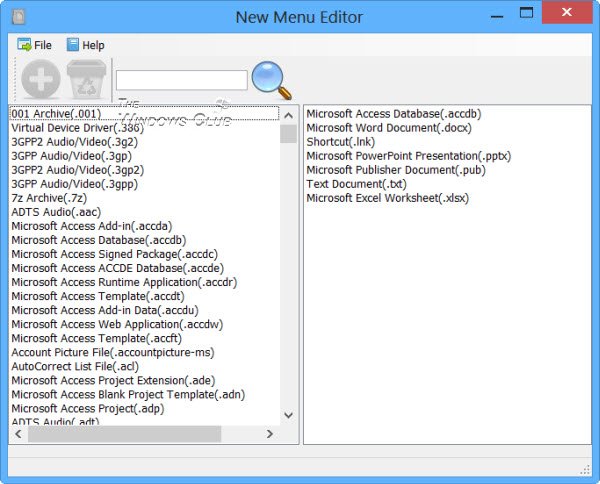
Task: Select Microsoft Access Database(.accdb) in left list
Action: 99,240
